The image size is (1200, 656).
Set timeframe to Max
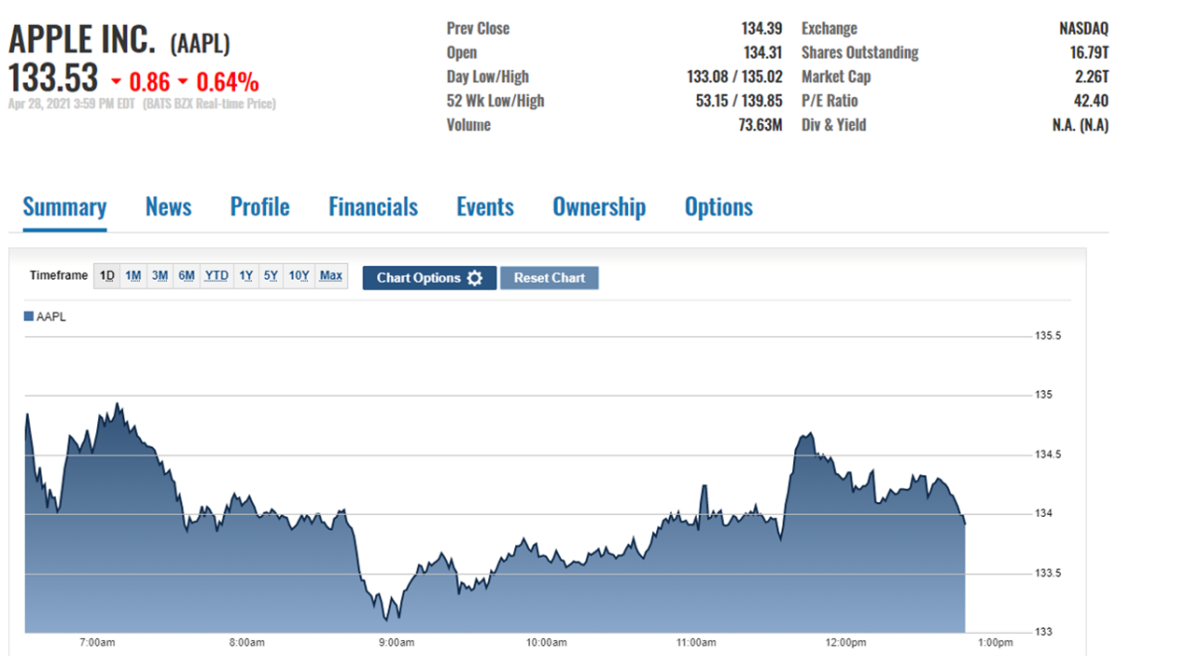(x=331, y=276)
